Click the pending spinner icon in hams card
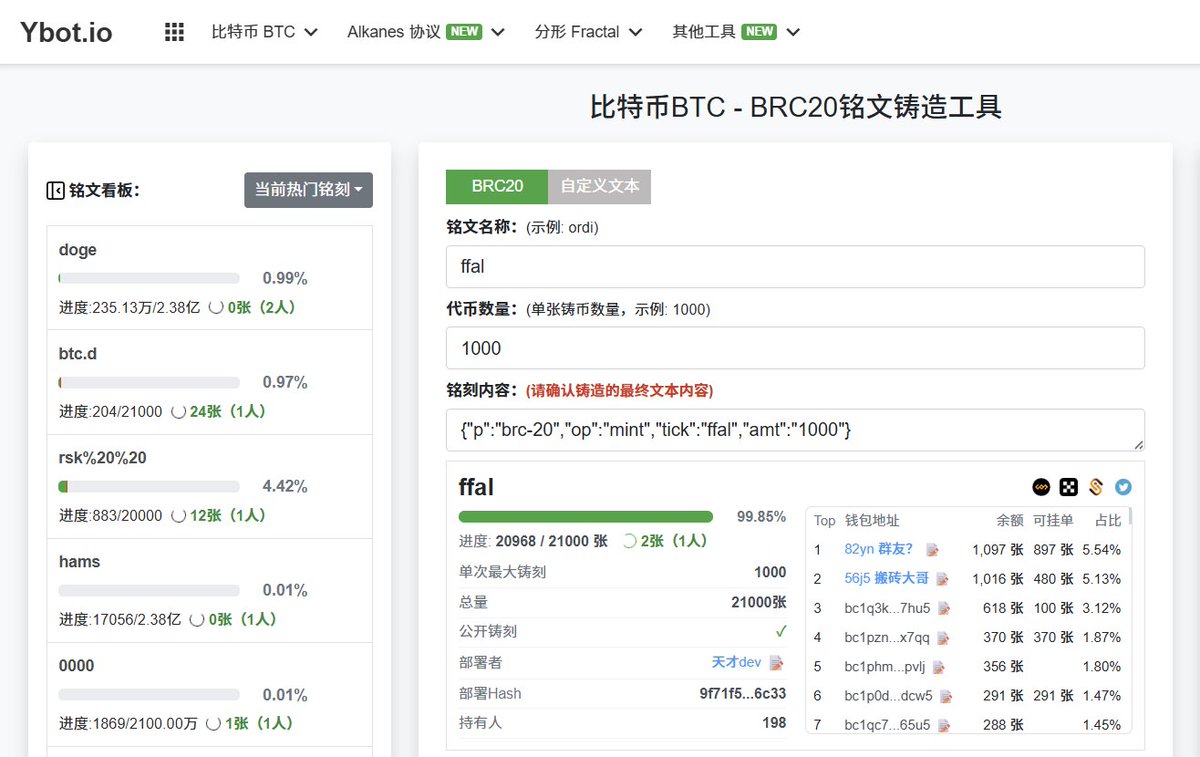 point(197,619)
